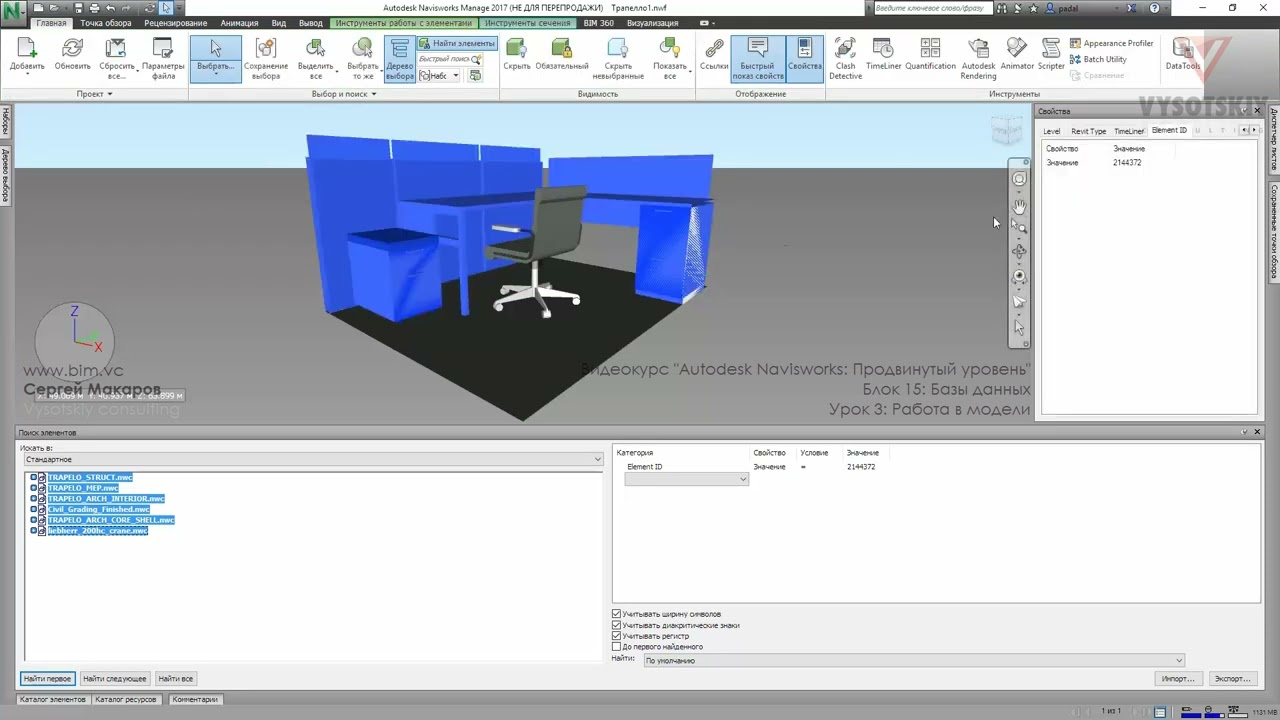Click the Экспорт... button
This screenshot has width=1280, height=720.
[x=1232, y=679]
